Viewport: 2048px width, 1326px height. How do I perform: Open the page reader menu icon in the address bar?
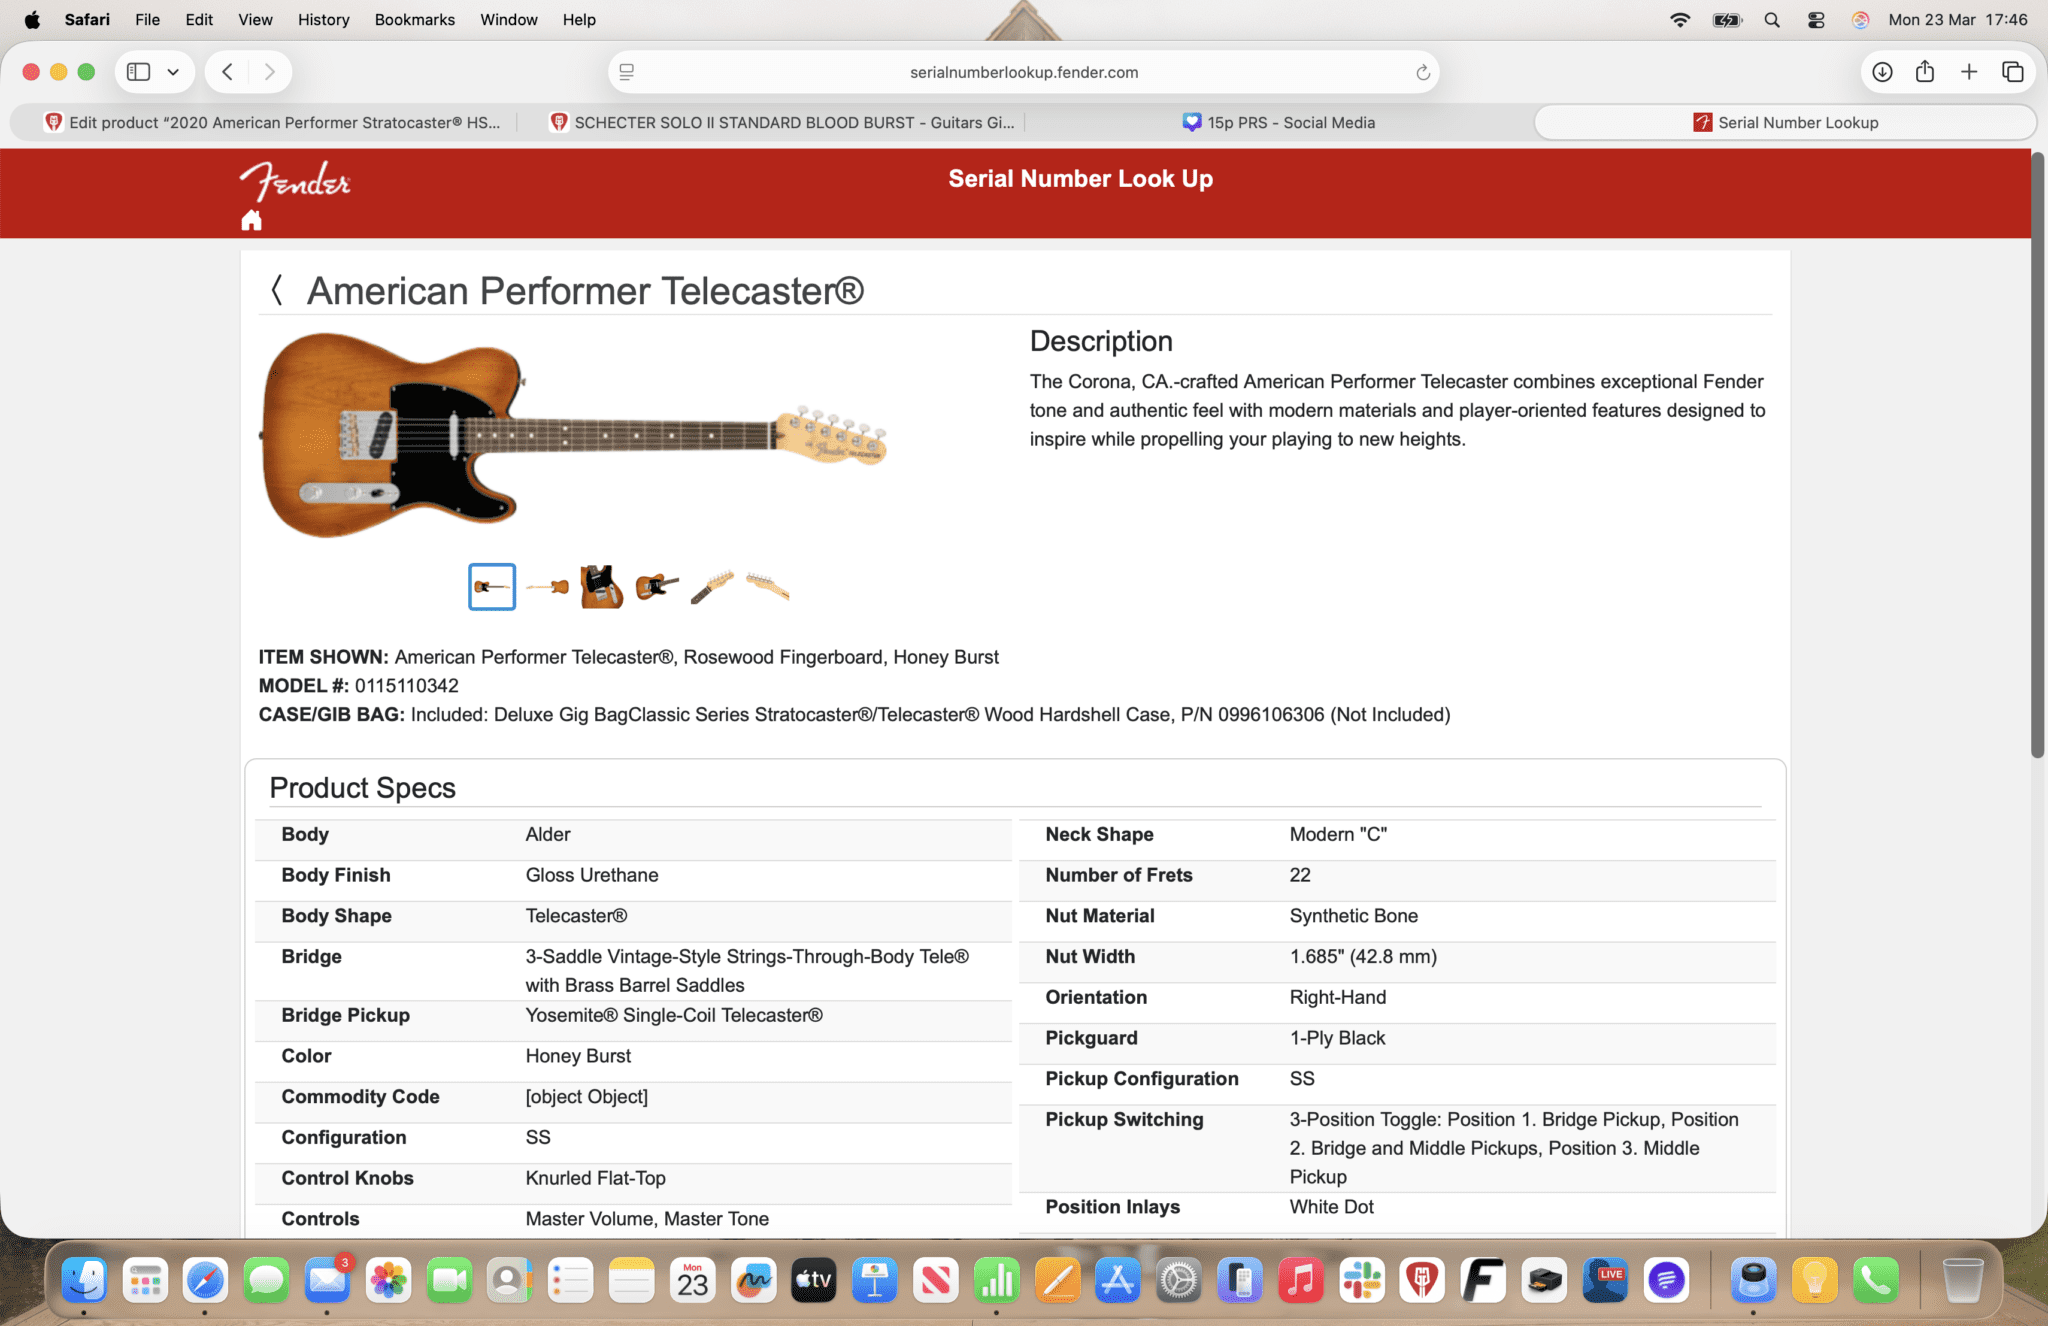tap(627, 72)
